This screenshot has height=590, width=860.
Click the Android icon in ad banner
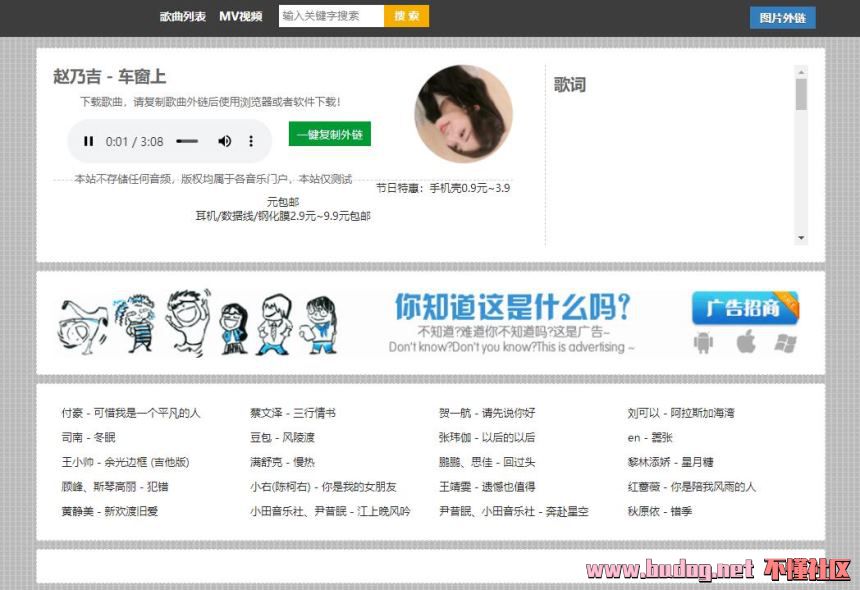704,343
